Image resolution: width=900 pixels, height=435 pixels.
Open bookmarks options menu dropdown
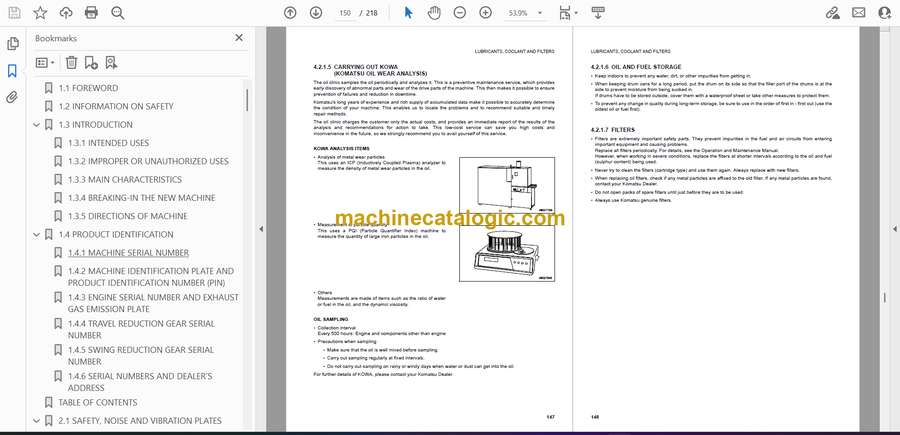coord(45,63)
